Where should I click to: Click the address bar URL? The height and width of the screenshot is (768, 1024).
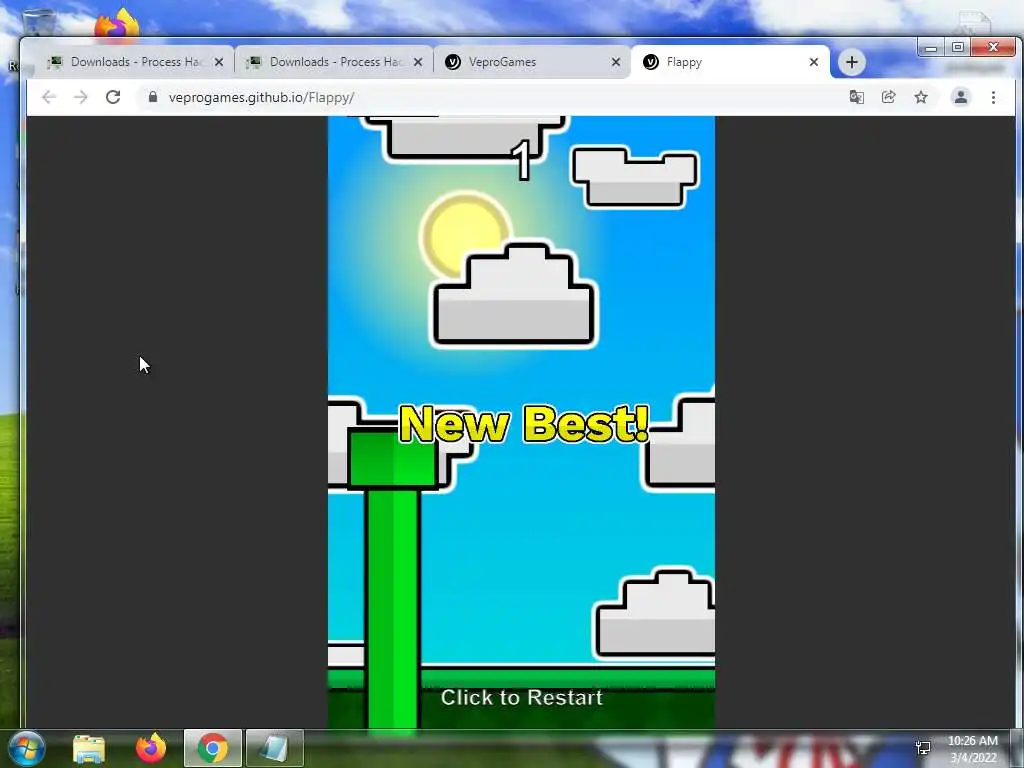click(x=261, y=97)
